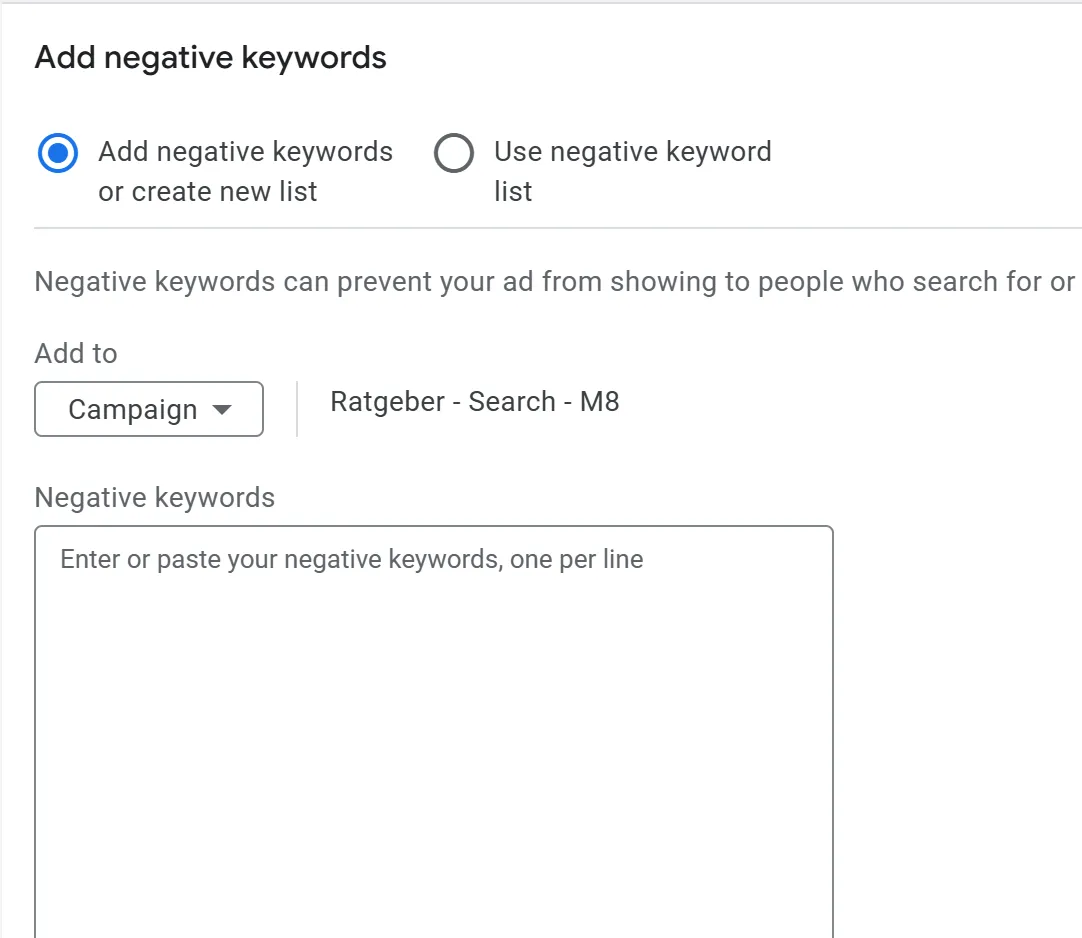This screenshot has height=938, width=1082.
Task: Click the "Enter or paste your negative keywords" placeholder
Action: pyautogui.click(x=351, y=559)
